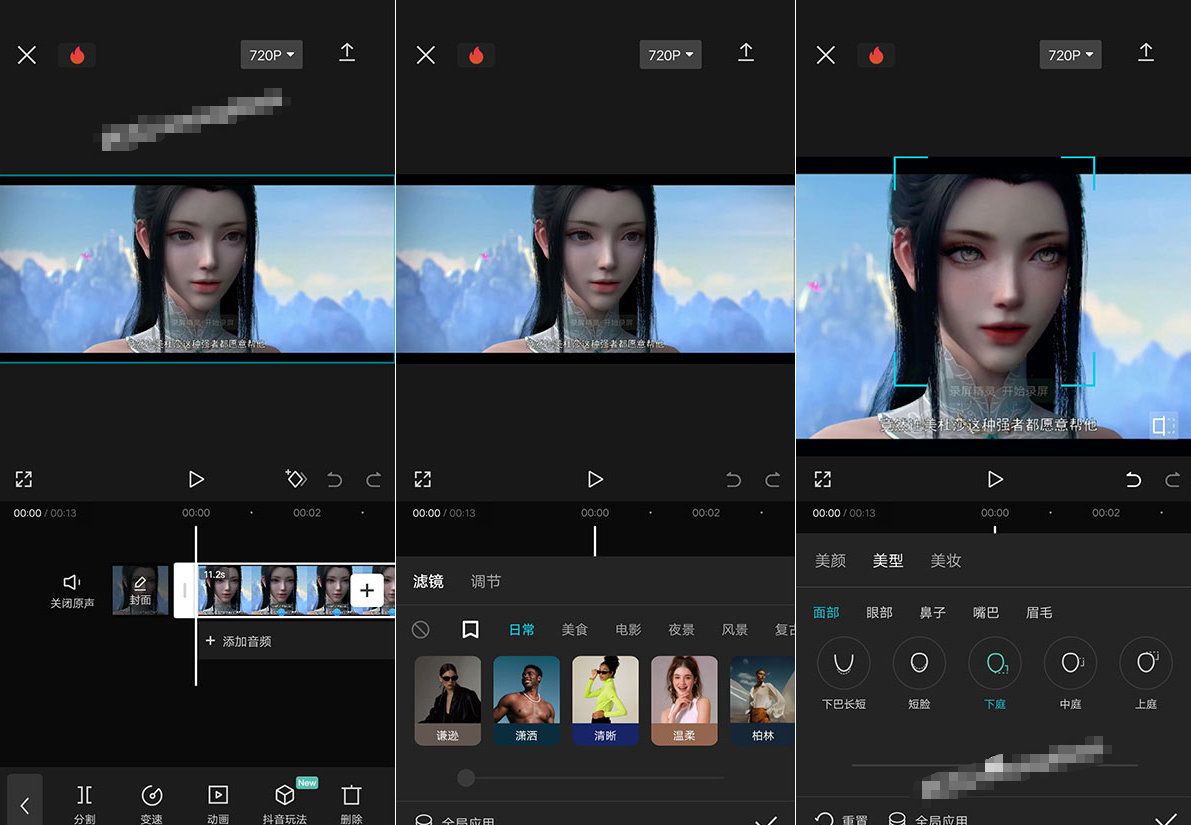Choose the 短脸 short face icon

[x=919, y=663]
